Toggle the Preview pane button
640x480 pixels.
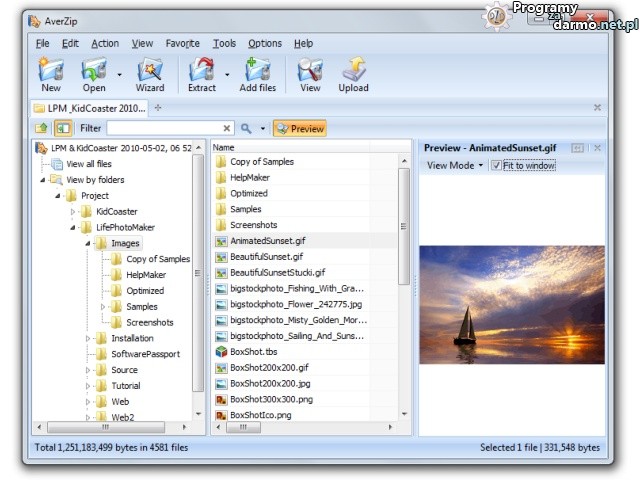[299, 128]
